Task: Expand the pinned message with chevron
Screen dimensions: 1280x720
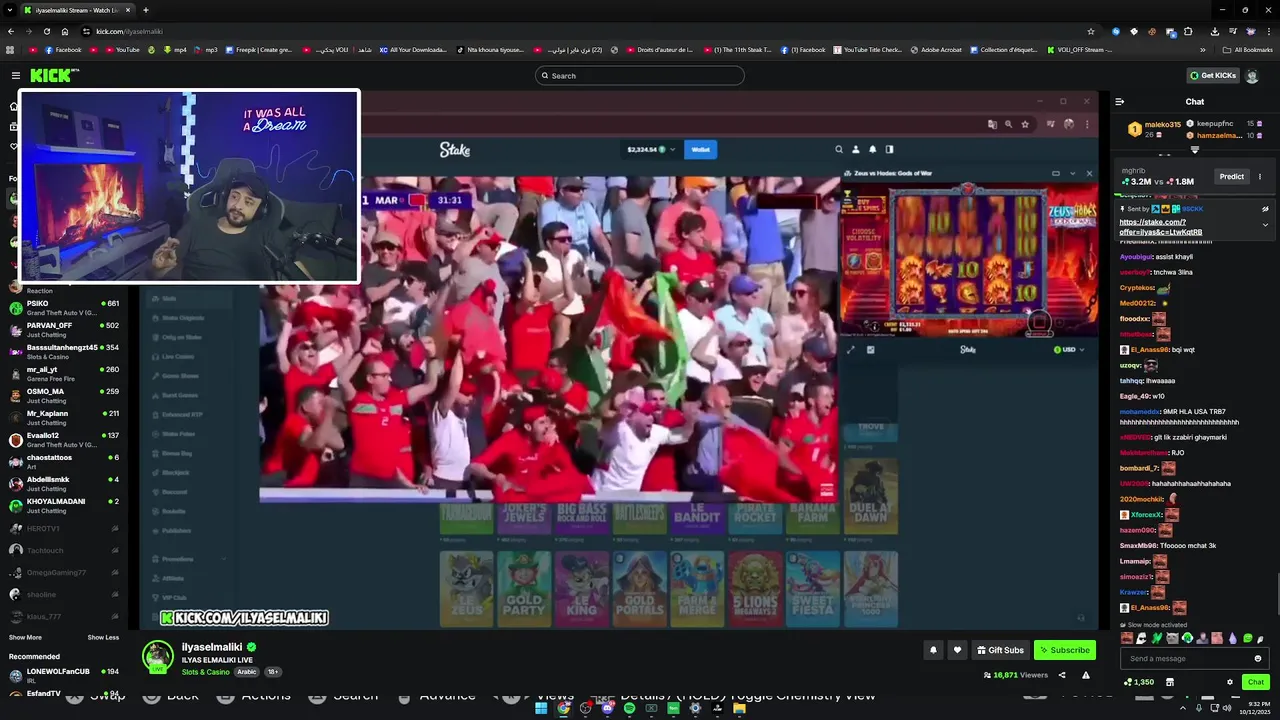Action: click(x=1265, y=224)
